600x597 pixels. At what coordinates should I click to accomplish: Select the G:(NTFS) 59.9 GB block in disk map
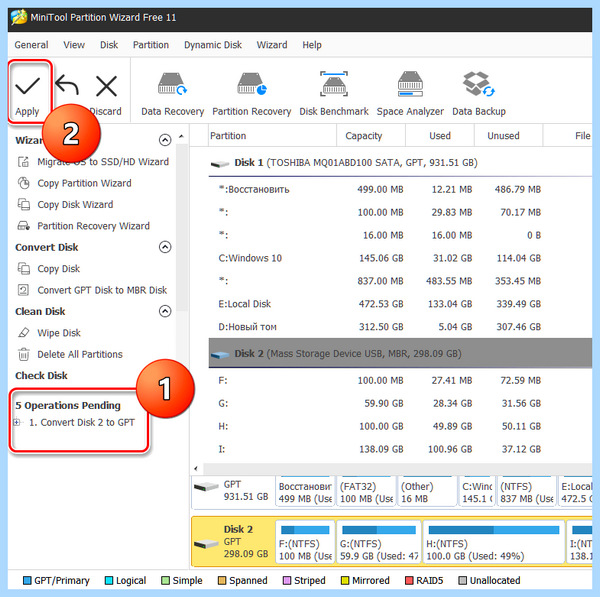coord(379,542)
